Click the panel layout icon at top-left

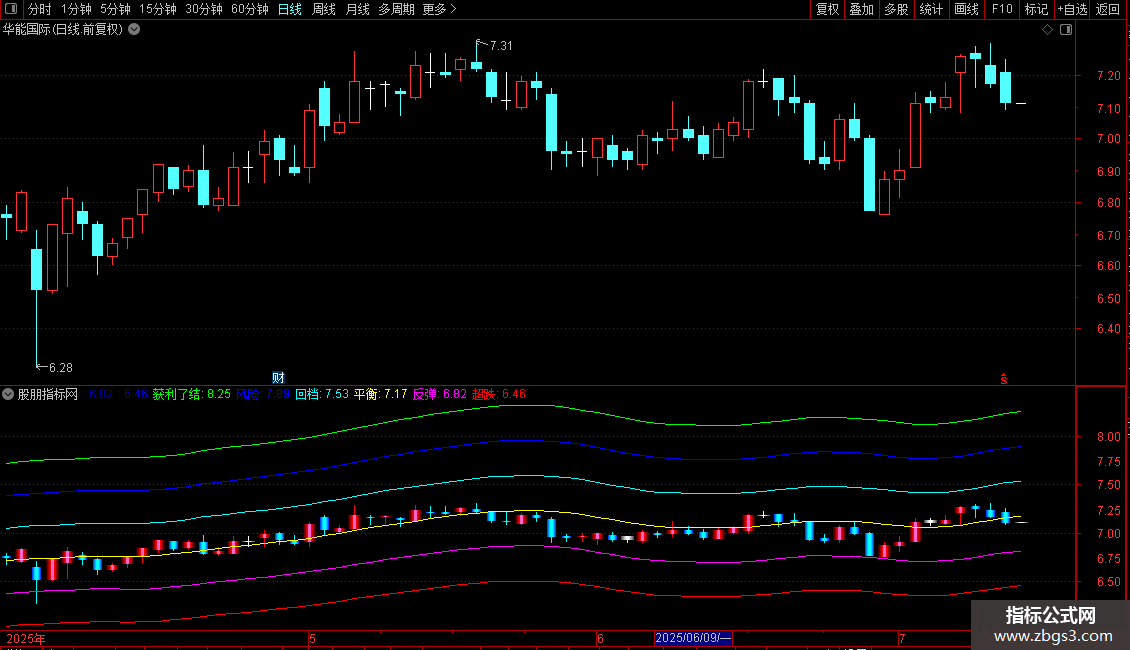[11, 9]
